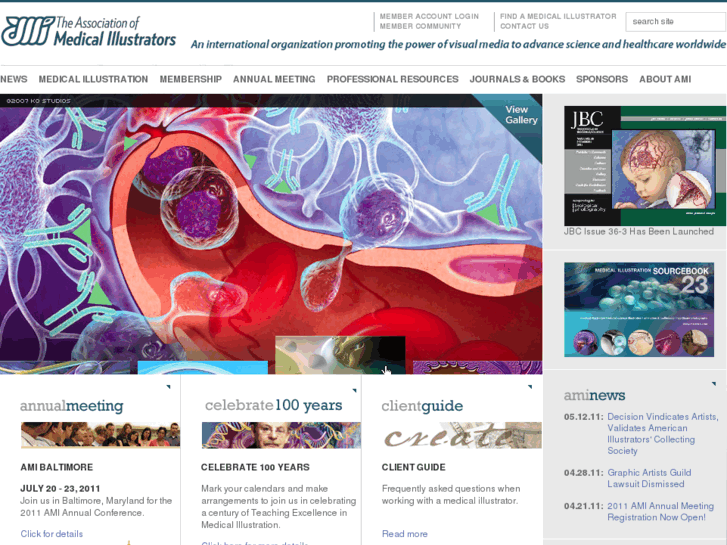
Task: Click the annualmeeting heading
Action: (72, 406)
